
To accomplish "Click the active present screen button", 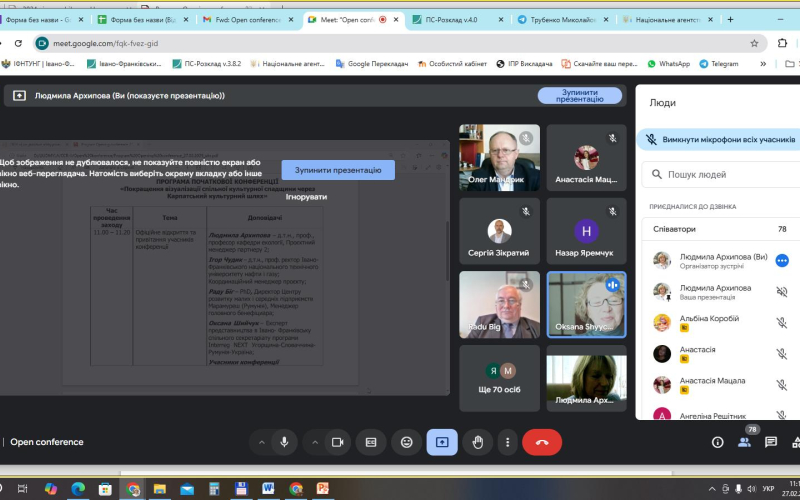I will pyautogui.click(x=442, y=442).
